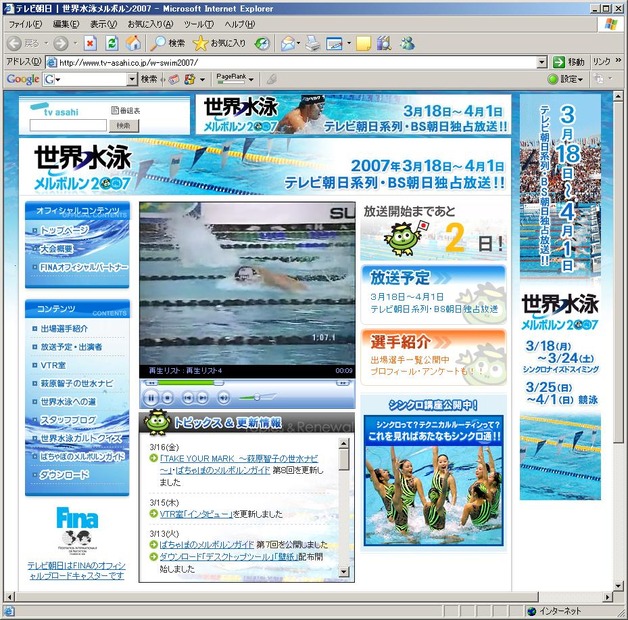Click the horizontal scrollbar right arrow
Screen dimensions: 628x620
[608, 597]
